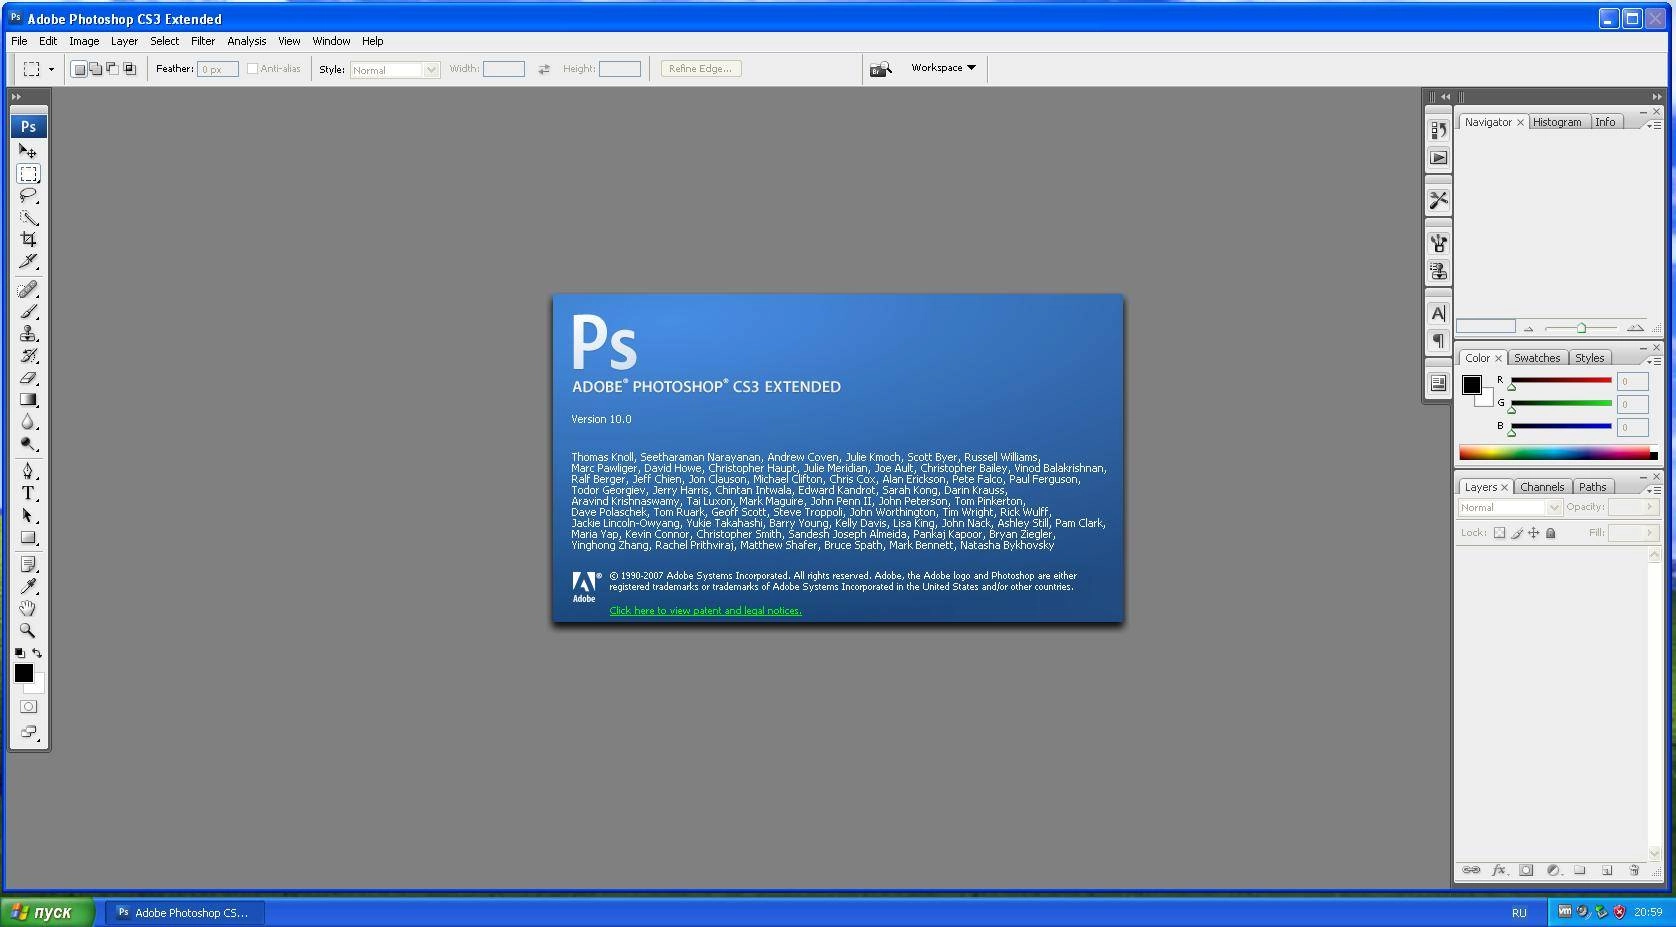Choose New selection mode in options bar
The height and width of the screenshot is (927, 1676).
point(78,69)
